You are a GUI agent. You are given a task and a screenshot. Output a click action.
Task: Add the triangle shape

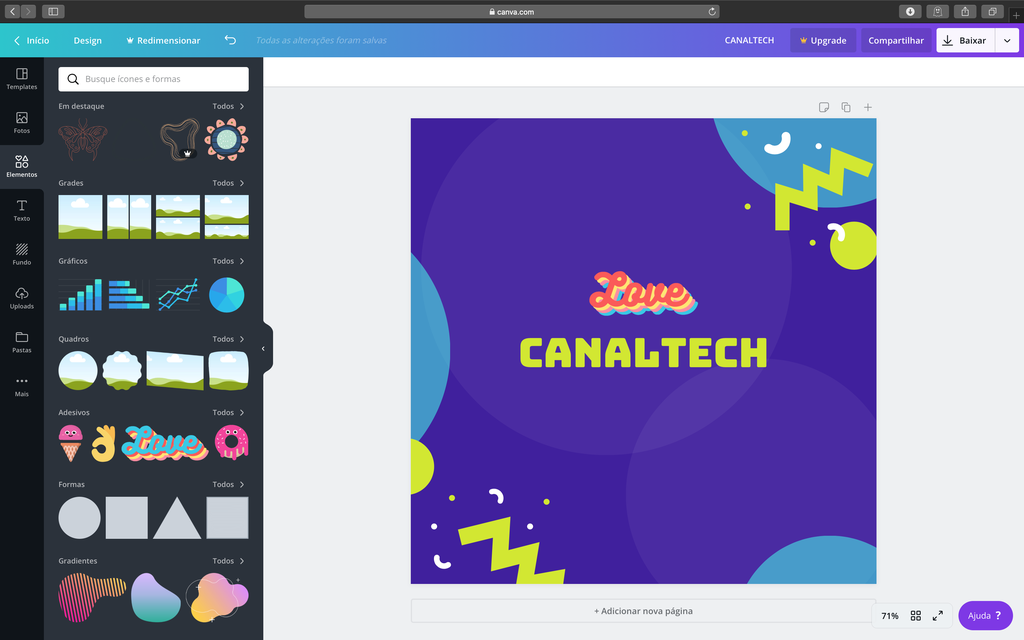[177, 518]
